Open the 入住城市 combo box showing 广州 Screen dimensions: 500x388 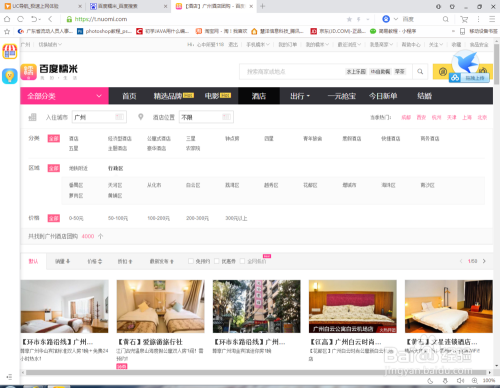[x=99, y=117]
